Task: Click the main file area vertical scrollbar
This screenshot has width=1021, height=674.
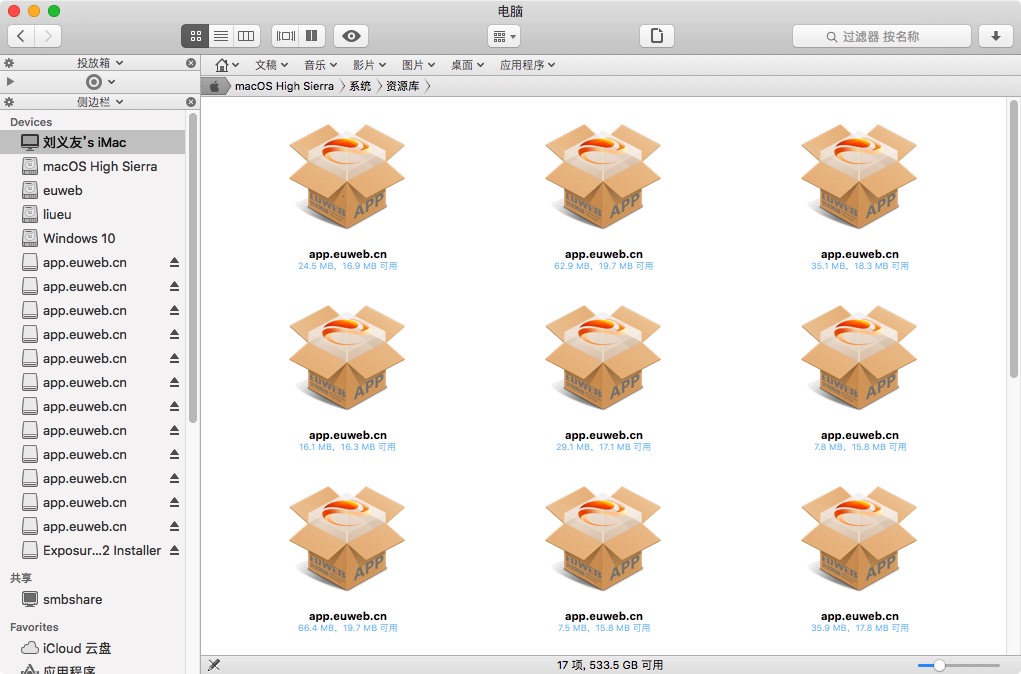Action: tap(1013, 238)
